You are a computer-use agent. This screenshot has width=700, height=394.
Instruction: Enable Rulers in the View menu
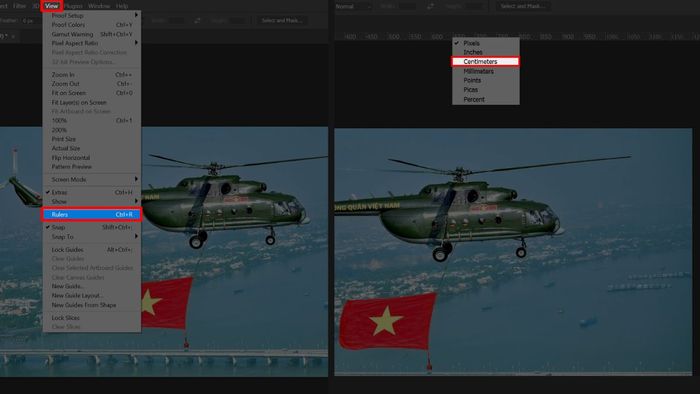(x=92, y=215)
